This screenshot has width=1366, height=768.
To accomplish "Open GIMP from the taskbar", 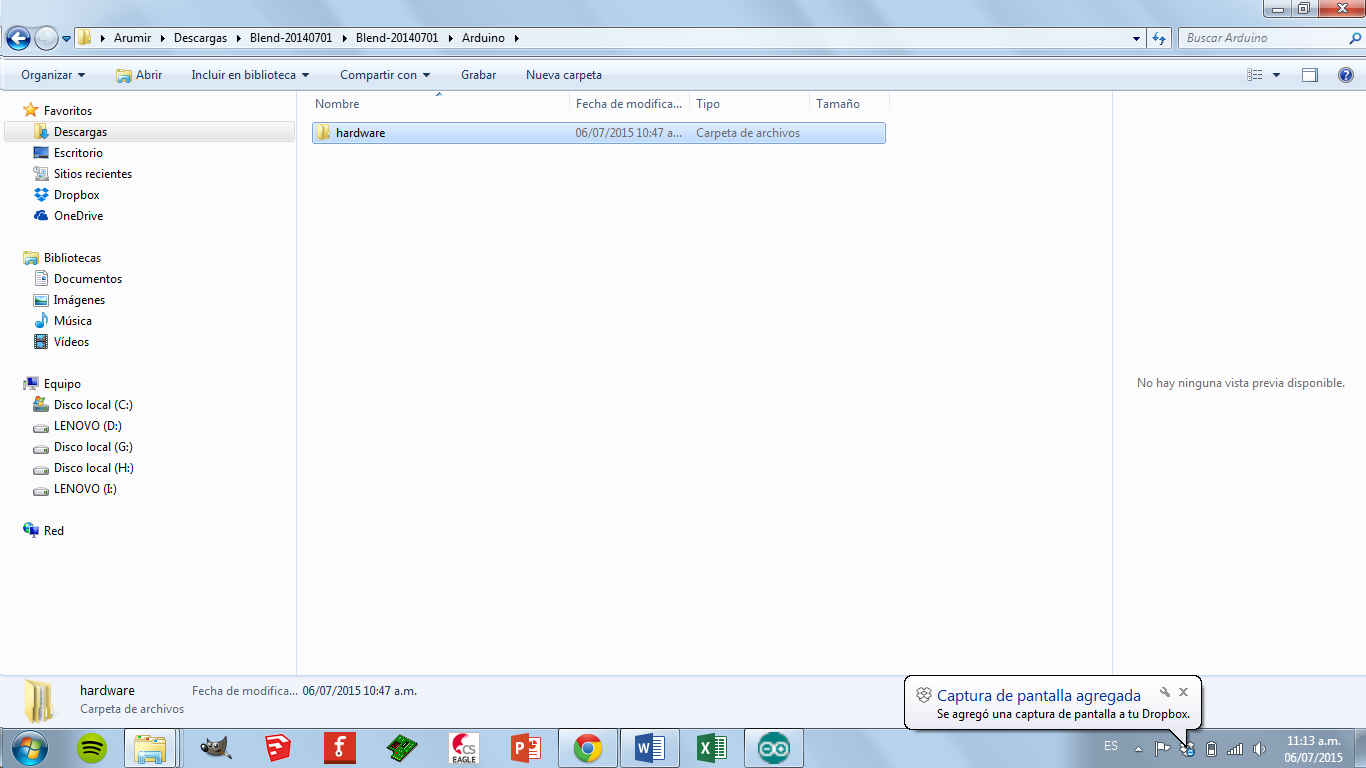I will click(216, 747).
